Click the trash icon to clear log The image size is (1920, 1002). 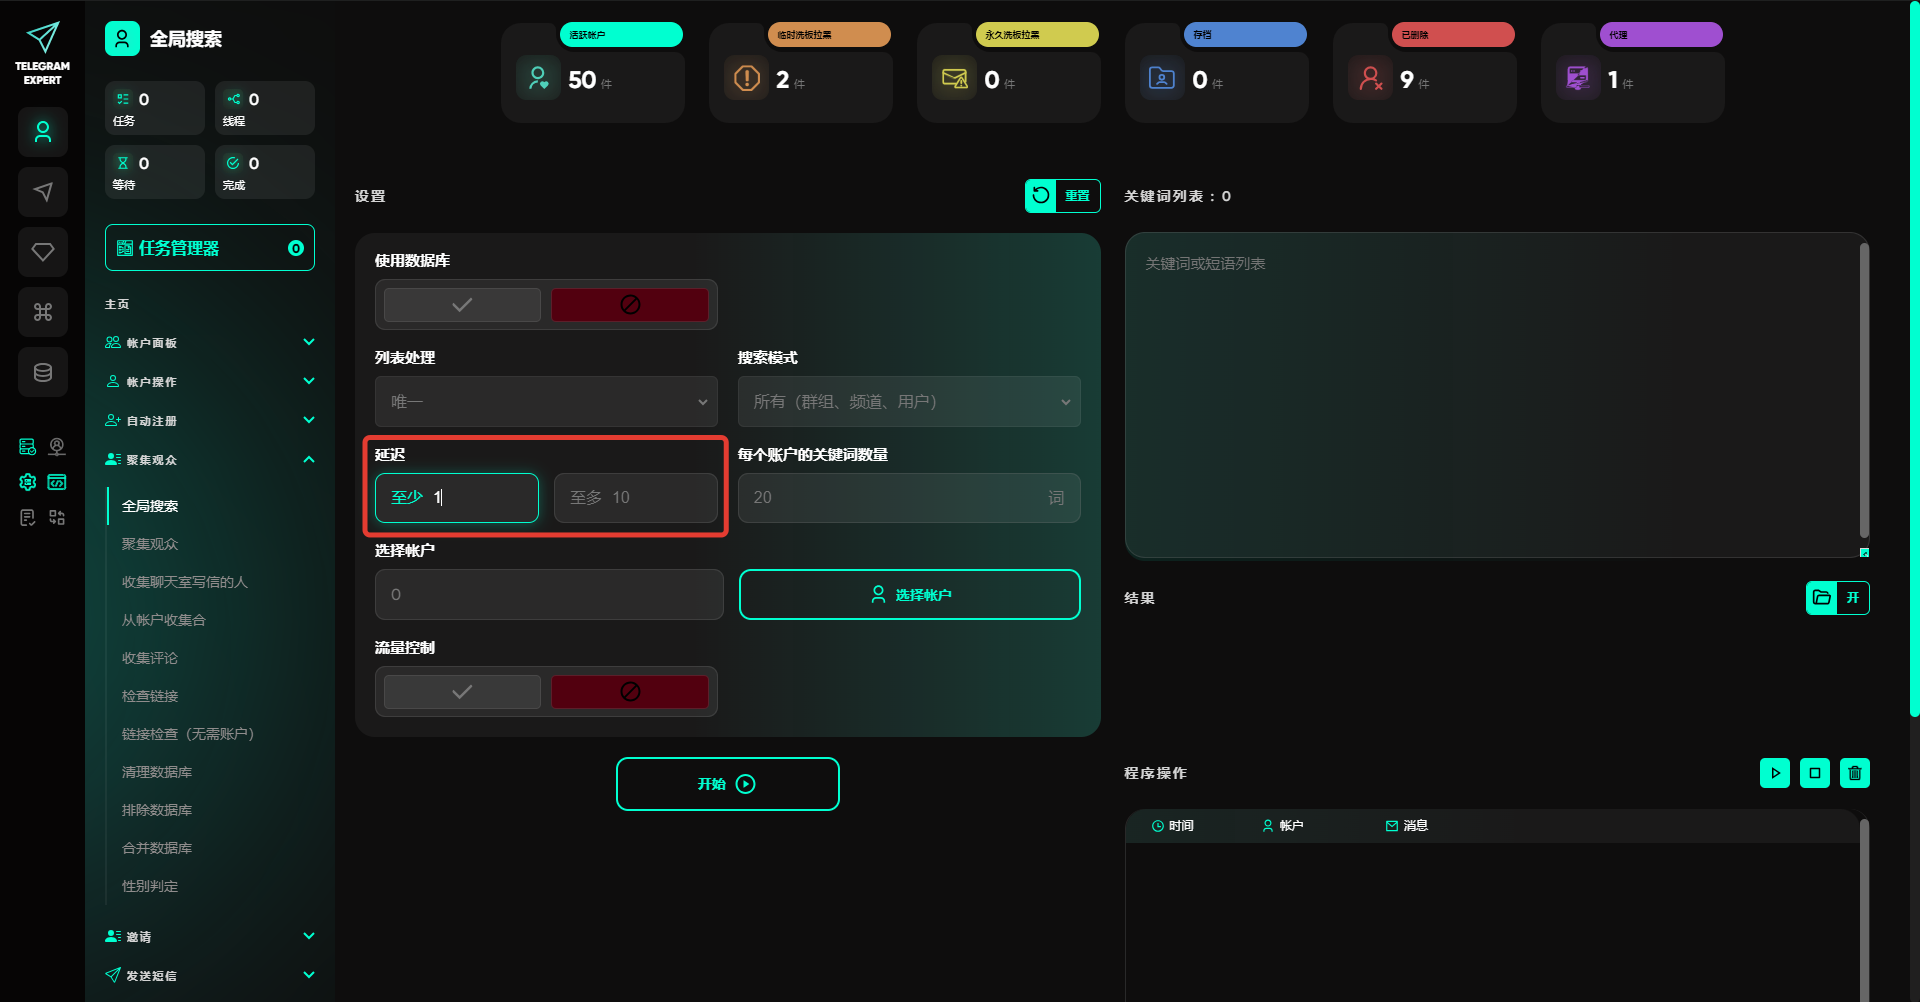(x=1854, y=773)
